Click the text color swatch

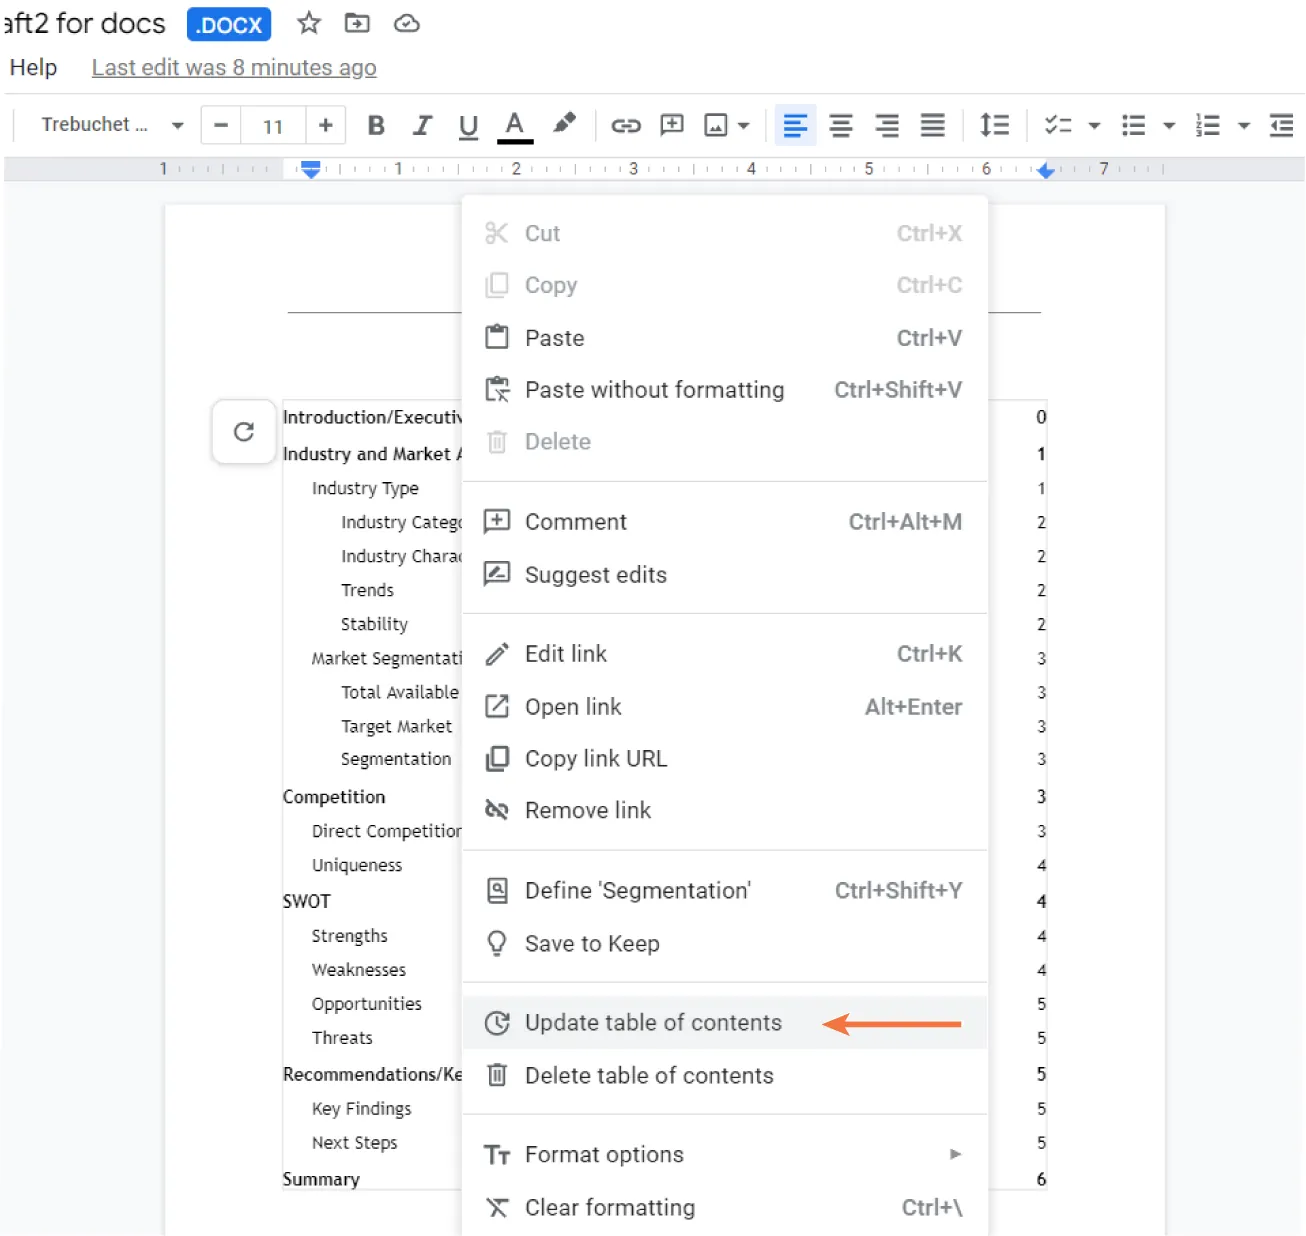point(514,125)
